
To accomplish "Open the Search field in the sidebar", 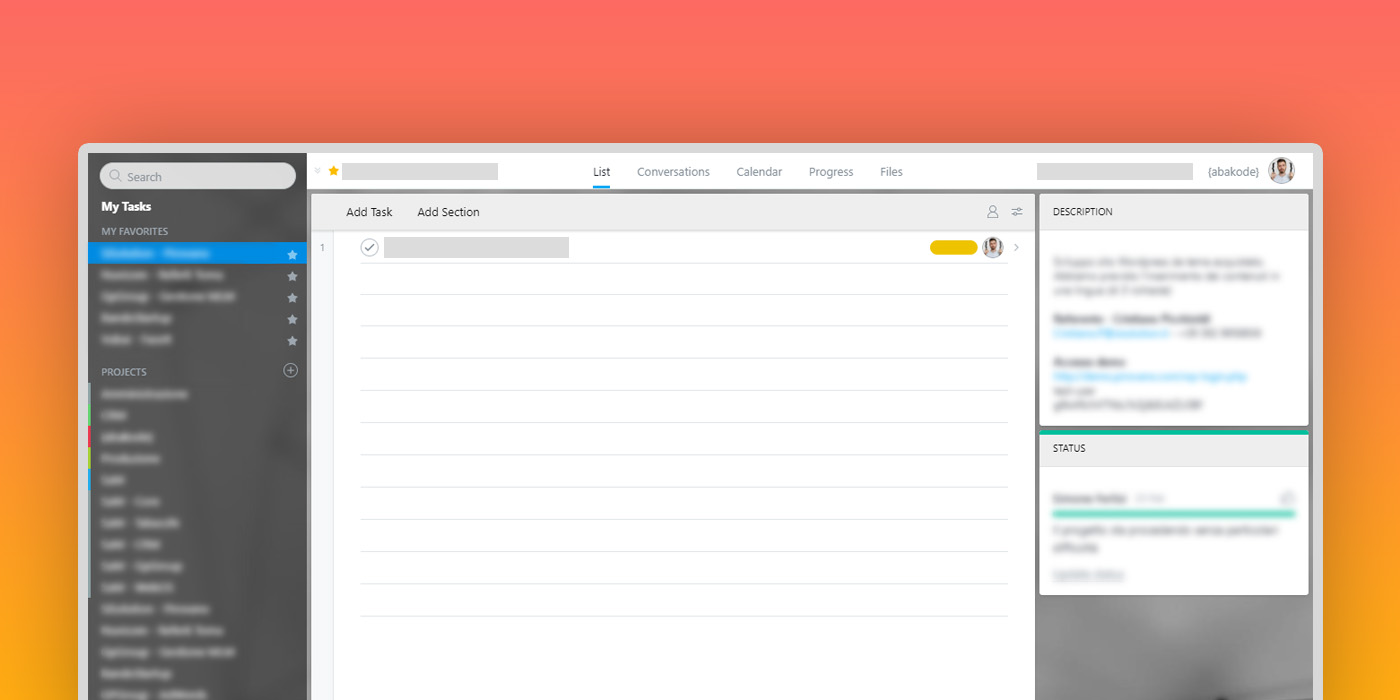I will pyautogui.click(x=197, y=175).
